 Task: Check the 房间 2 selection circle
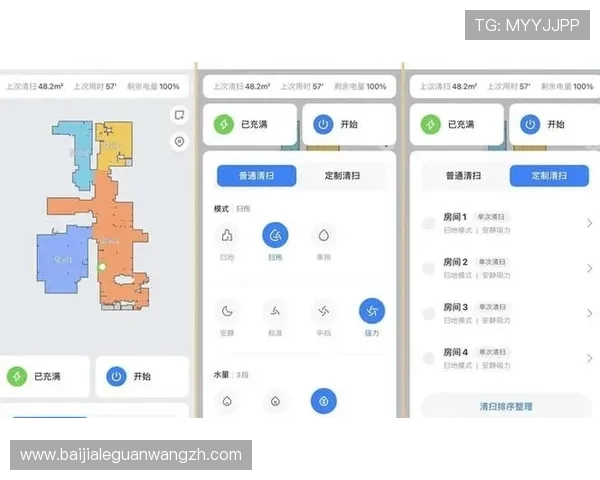click(429, 268)
